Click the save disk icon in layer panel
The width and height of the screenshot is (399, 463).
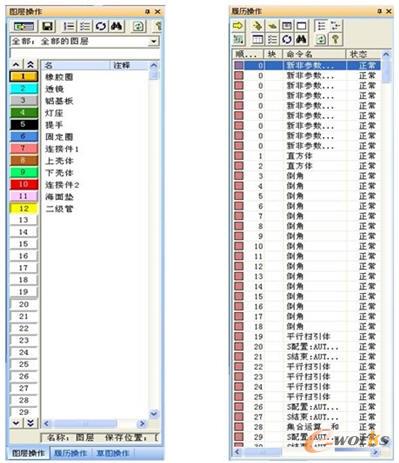[47, 26]
